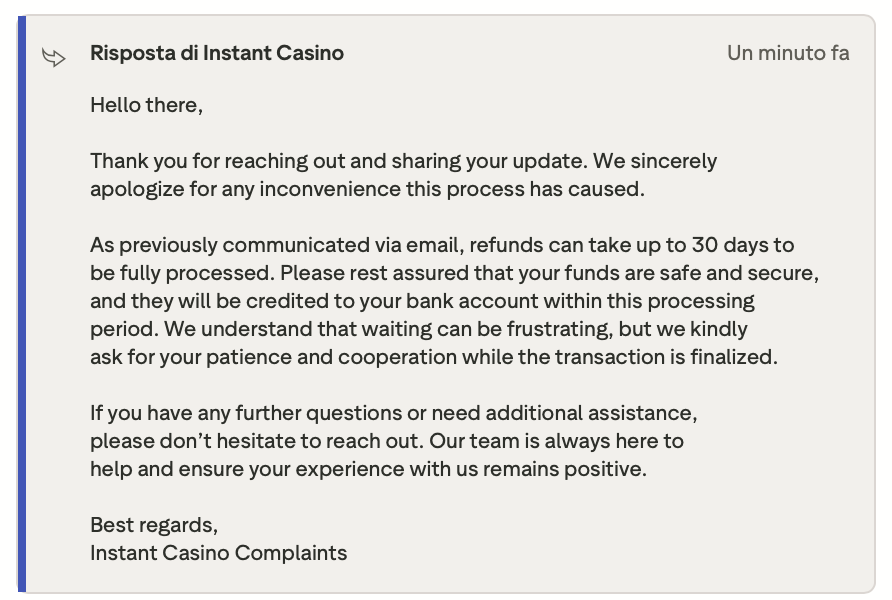Click the line starting "please don't hesitate"
The width and height of the screenshot is (892, 600).
tap(386, 441)
